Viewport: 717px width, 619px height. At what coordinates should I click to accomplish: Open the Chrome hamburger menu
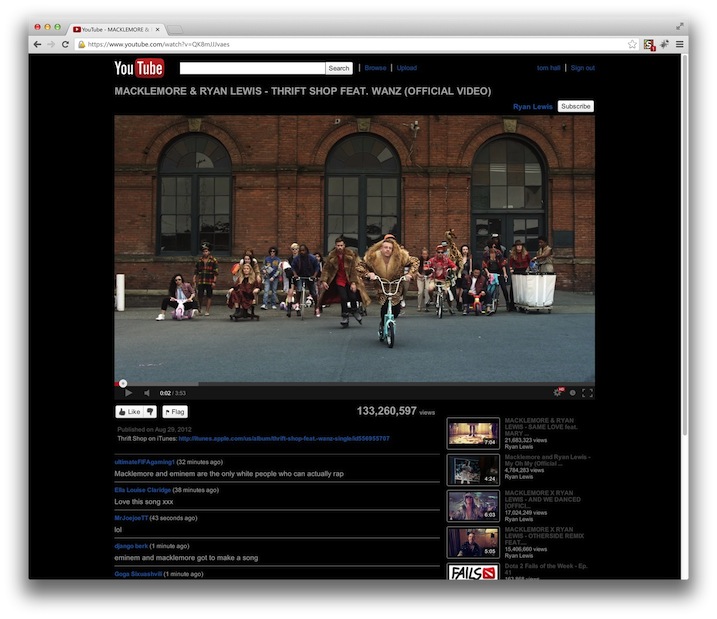680,44
